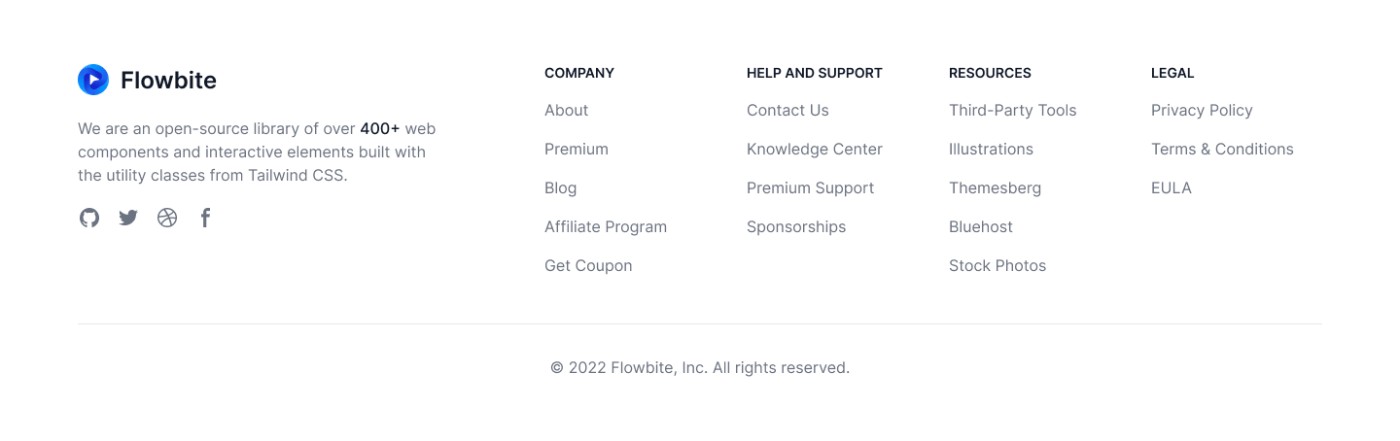Open the Twitter bird icon
Viewport: 1400px width, 441px height.
128,217
